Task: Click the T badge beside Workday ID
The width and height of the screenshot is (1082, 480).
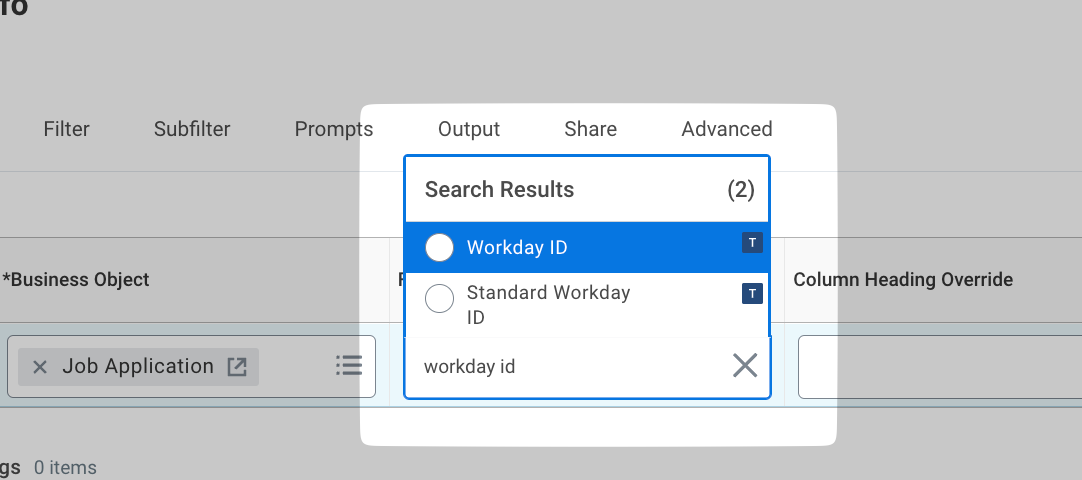Action: (x=752, y=242)
